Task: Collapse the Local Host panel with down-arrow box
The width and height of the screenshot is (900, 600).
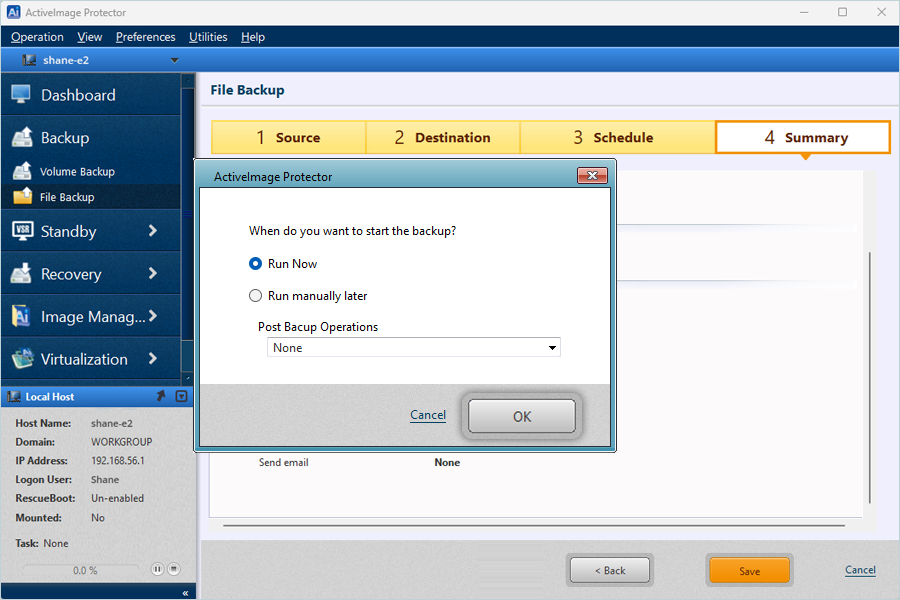Action: pos(181,396)
